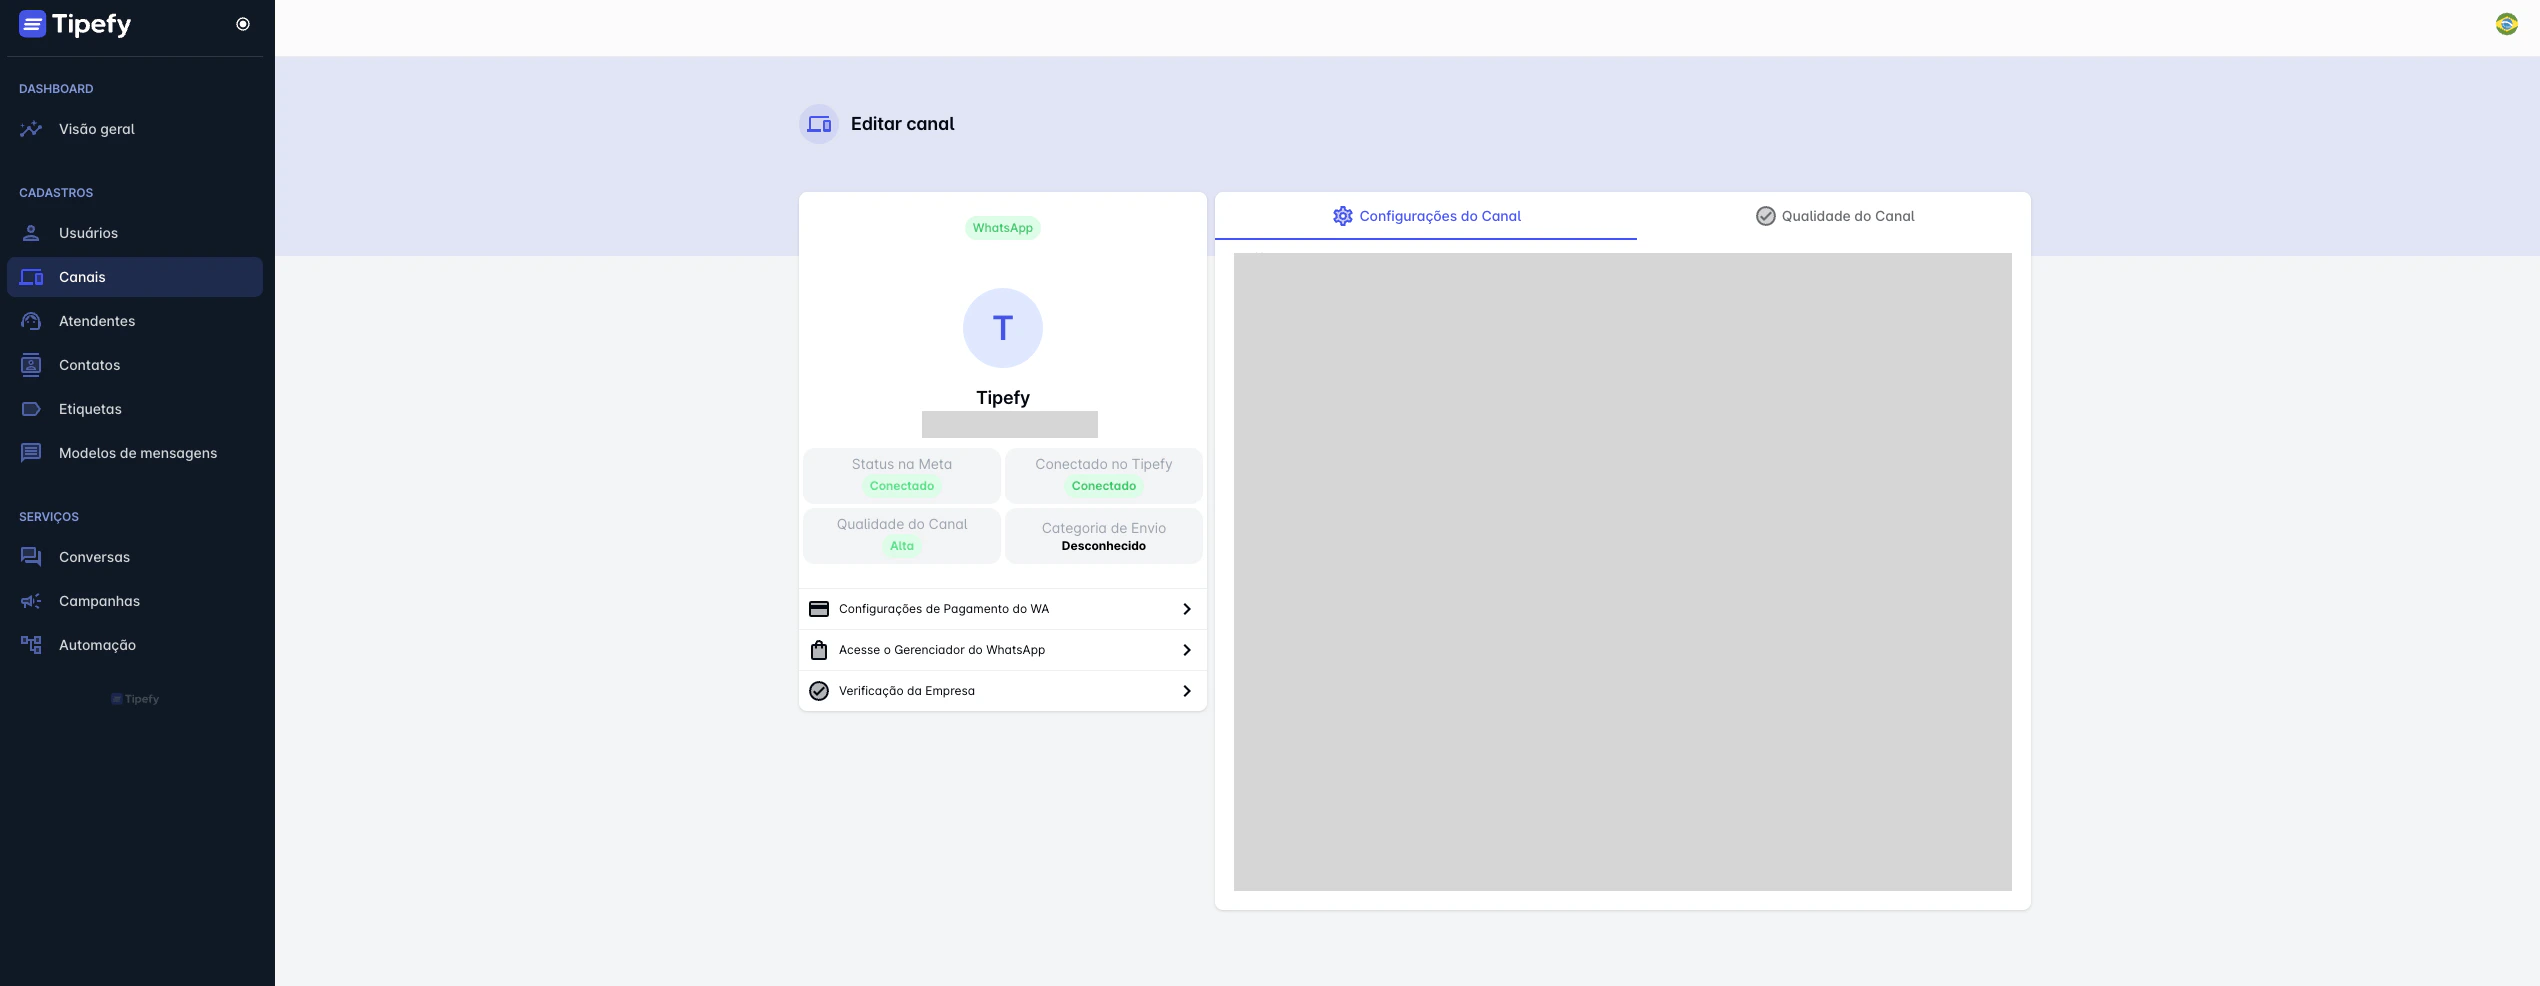Expand Configurações de Pagamento do WA chevron

point(1187,609)
